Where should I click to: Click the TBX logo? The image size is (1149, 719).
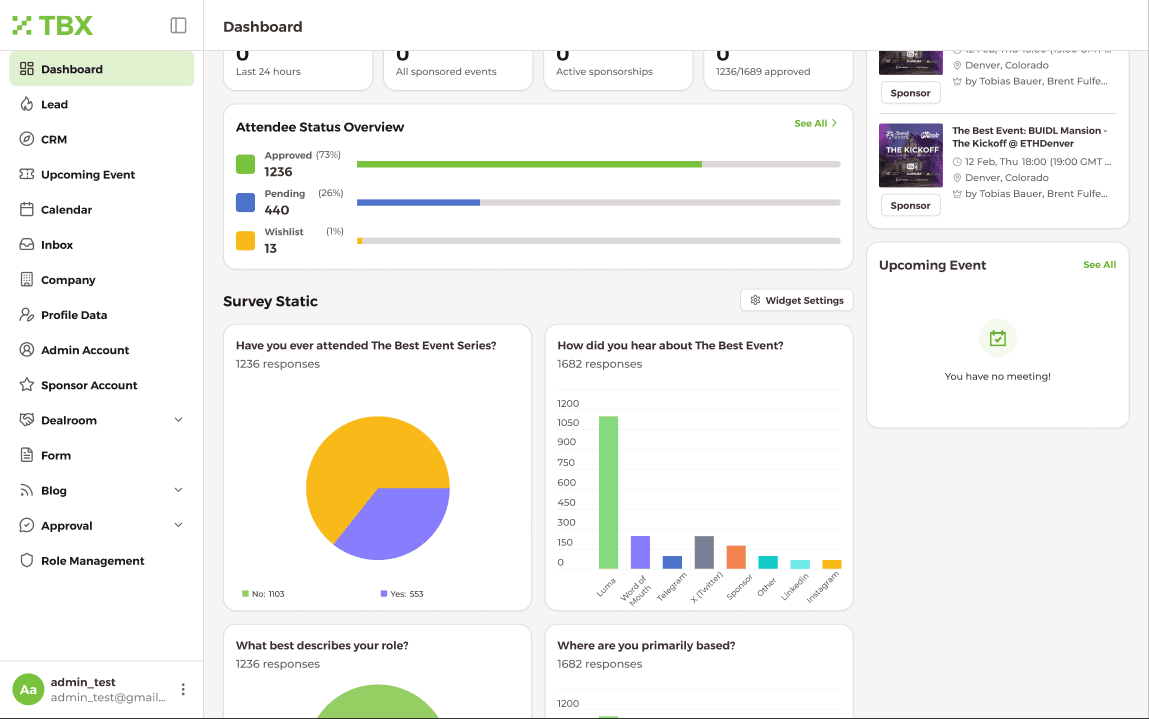click(x=53, y=26)
